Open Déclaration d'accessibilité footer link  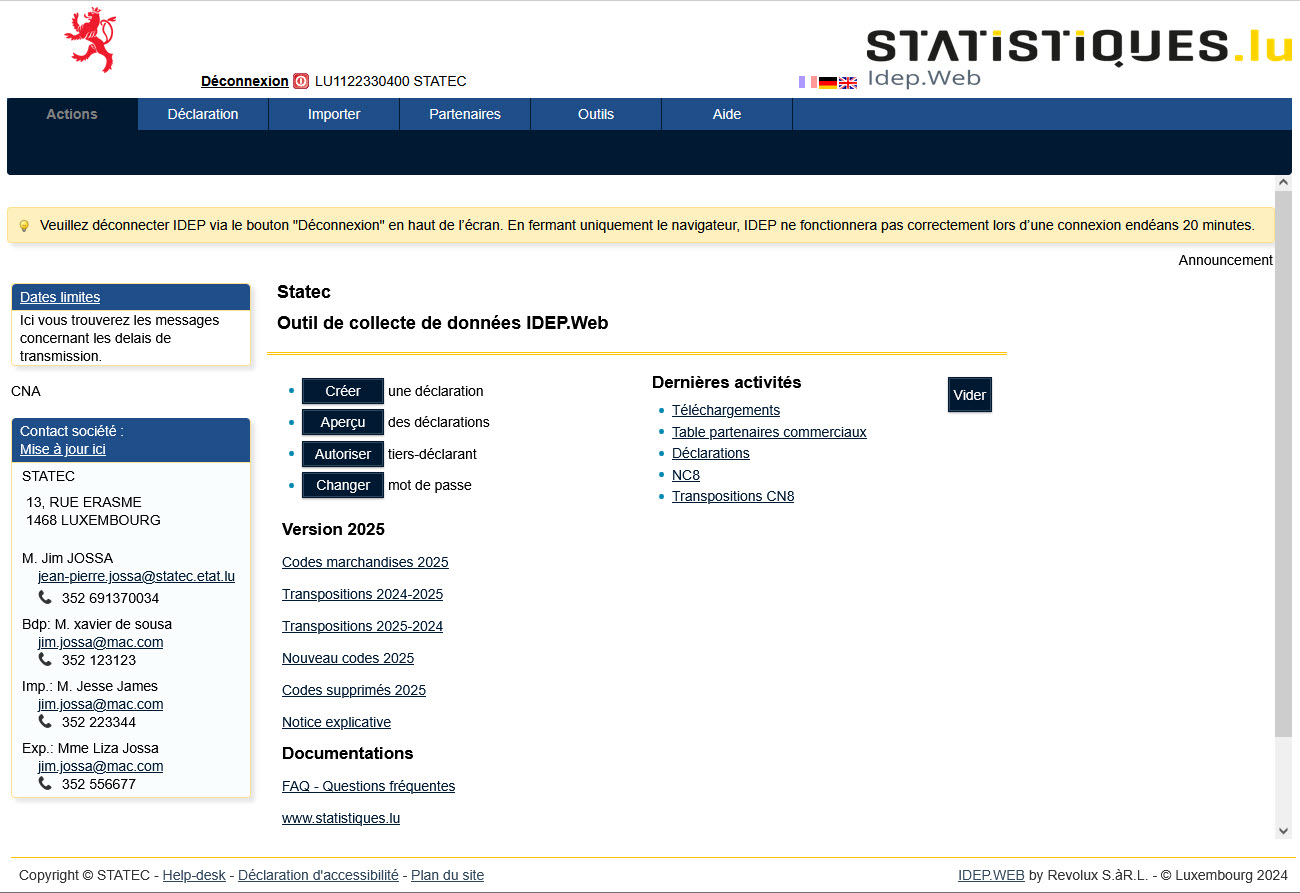[x=318, y=875]
